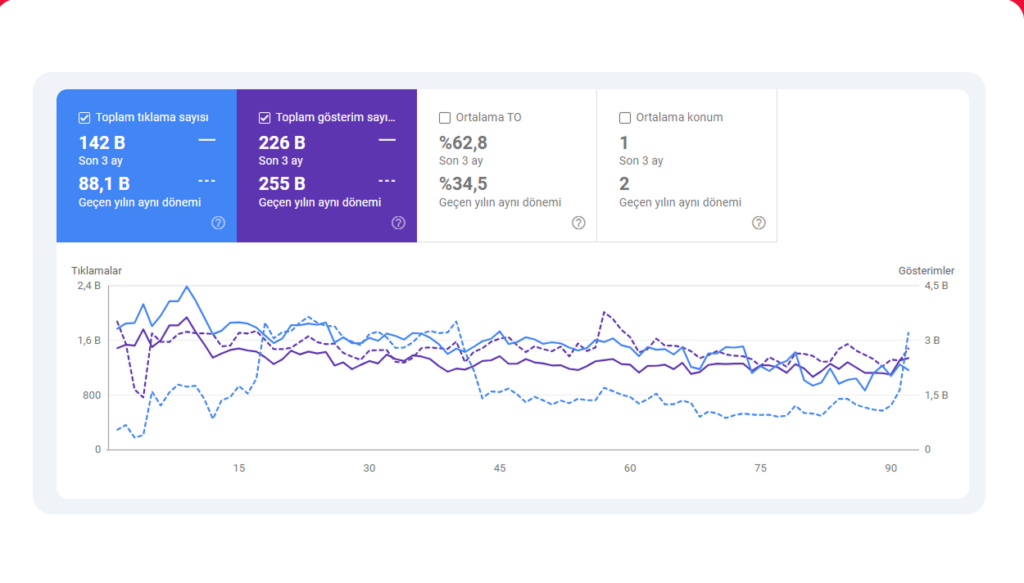1024x583 pixels.
Task: Click the Gösterimler axis title
Action: click(926, 270)
